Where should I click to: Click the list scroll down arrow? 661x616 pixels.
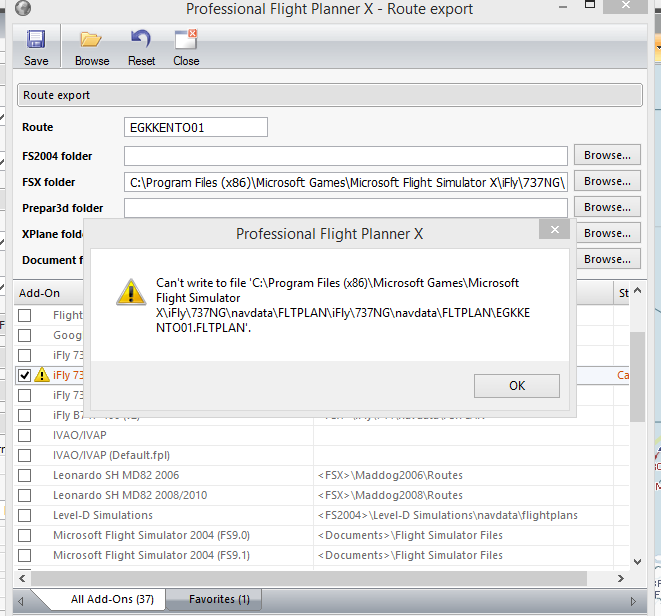(637, 562)
